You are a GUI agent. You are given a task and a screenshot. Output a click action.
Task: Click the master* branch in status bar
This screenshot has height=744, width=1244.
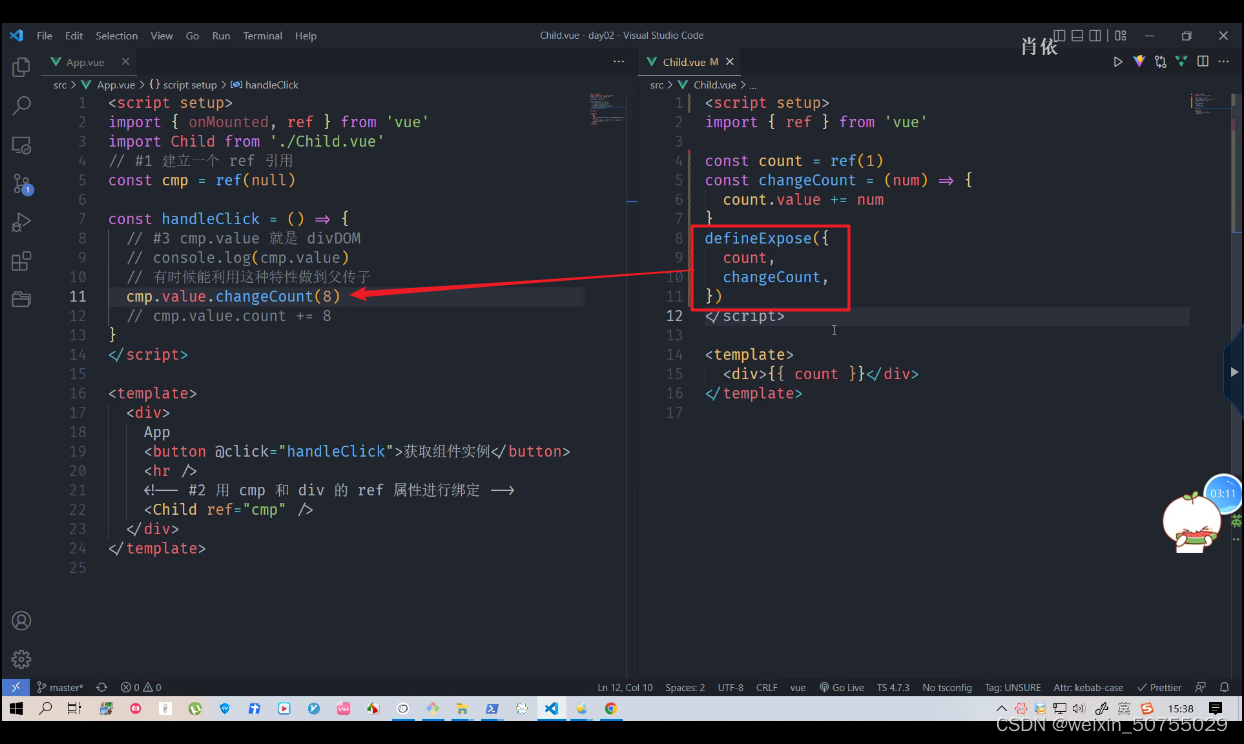[60, 687]
